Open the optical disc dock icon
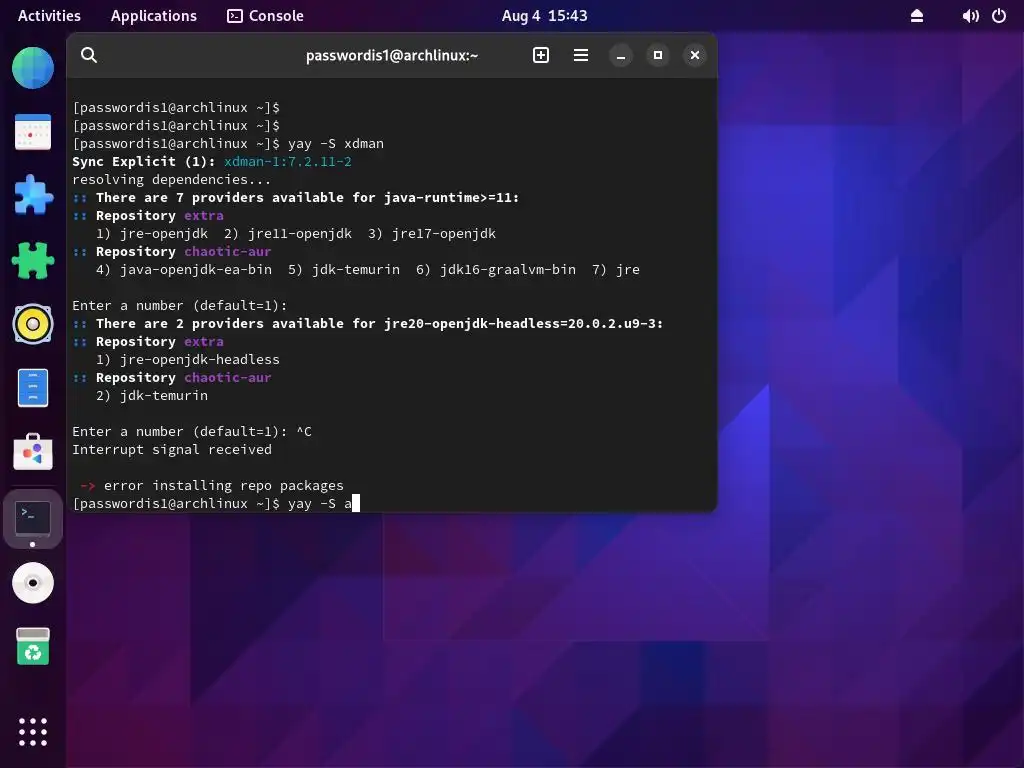Screen dimensions: 1024x768 point(33,583)
